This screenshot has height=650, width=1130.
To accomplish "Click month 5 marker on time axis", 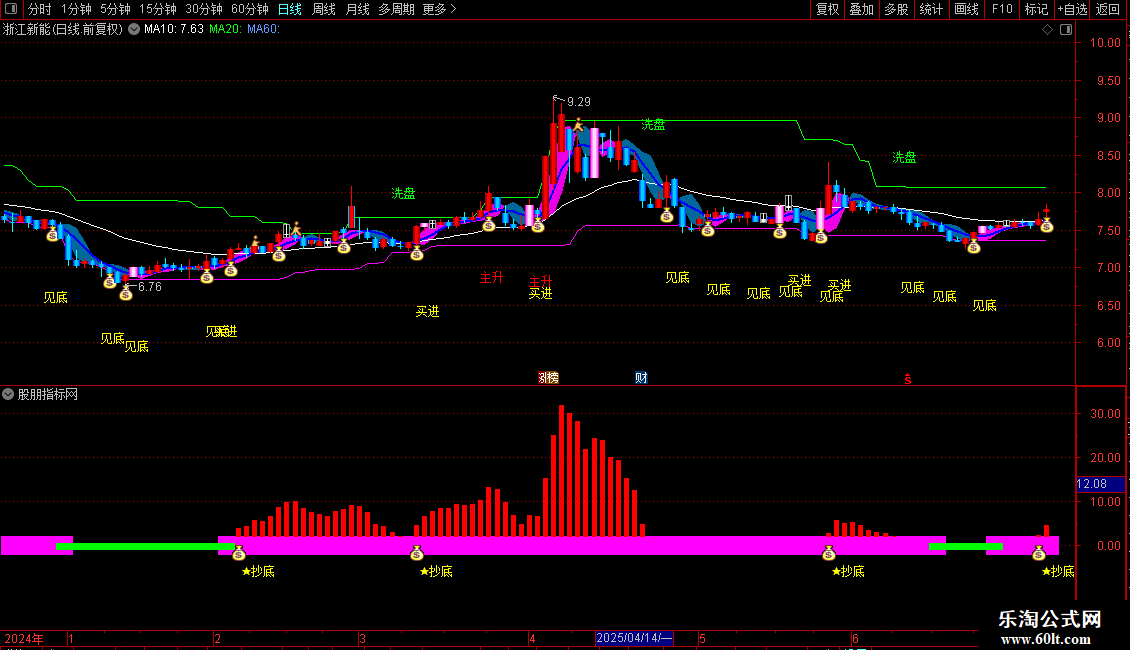I will (702, 638).
